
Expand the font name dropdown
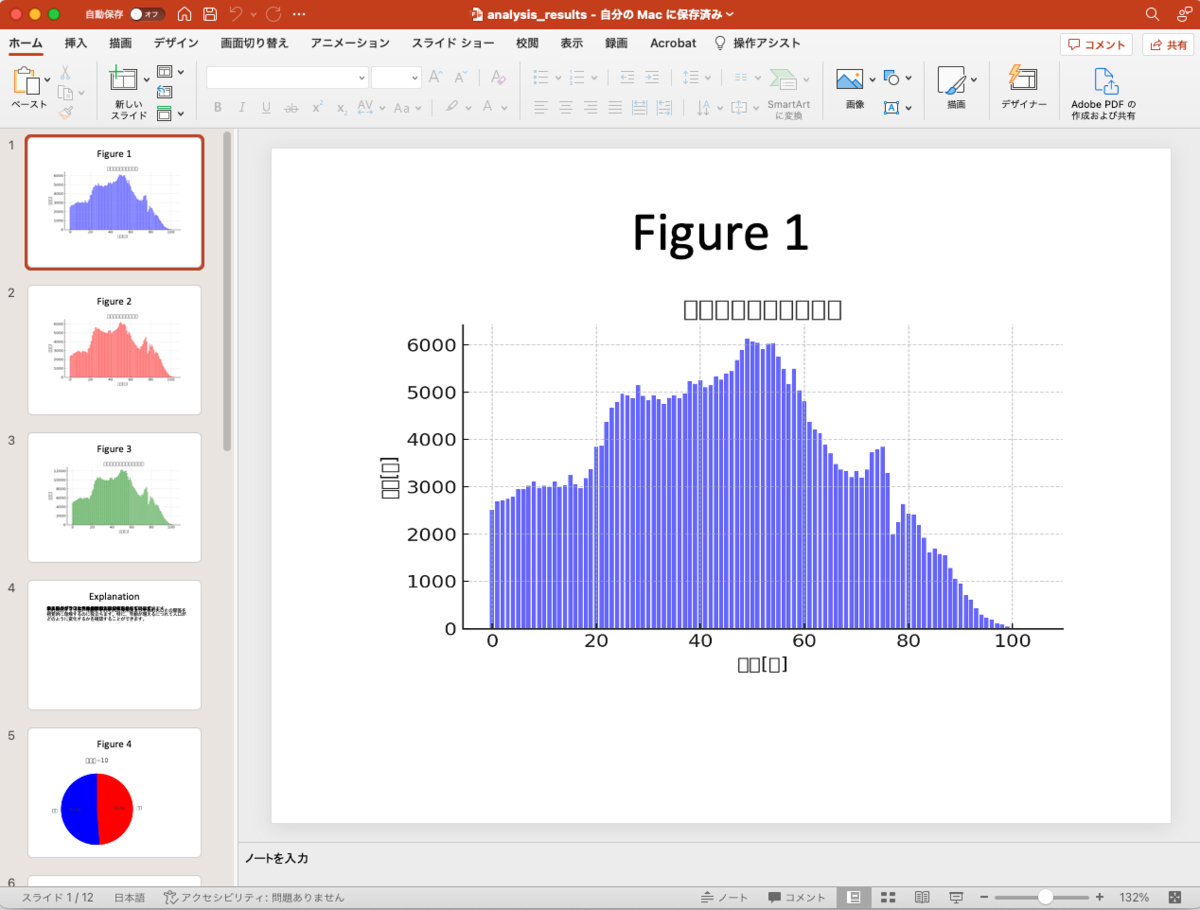(361, 78)
